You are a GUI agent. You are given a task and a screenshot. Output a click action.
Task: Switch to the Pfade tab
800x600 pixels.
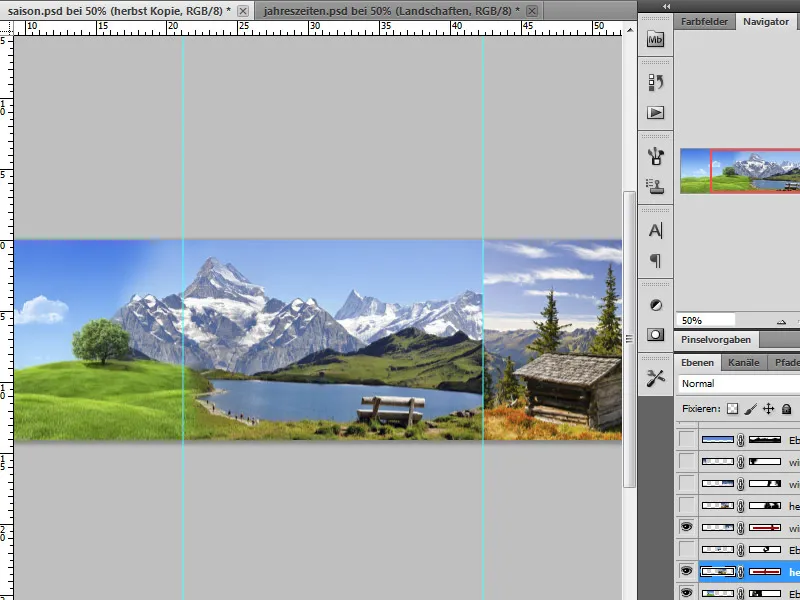click(x=786, y=363)
